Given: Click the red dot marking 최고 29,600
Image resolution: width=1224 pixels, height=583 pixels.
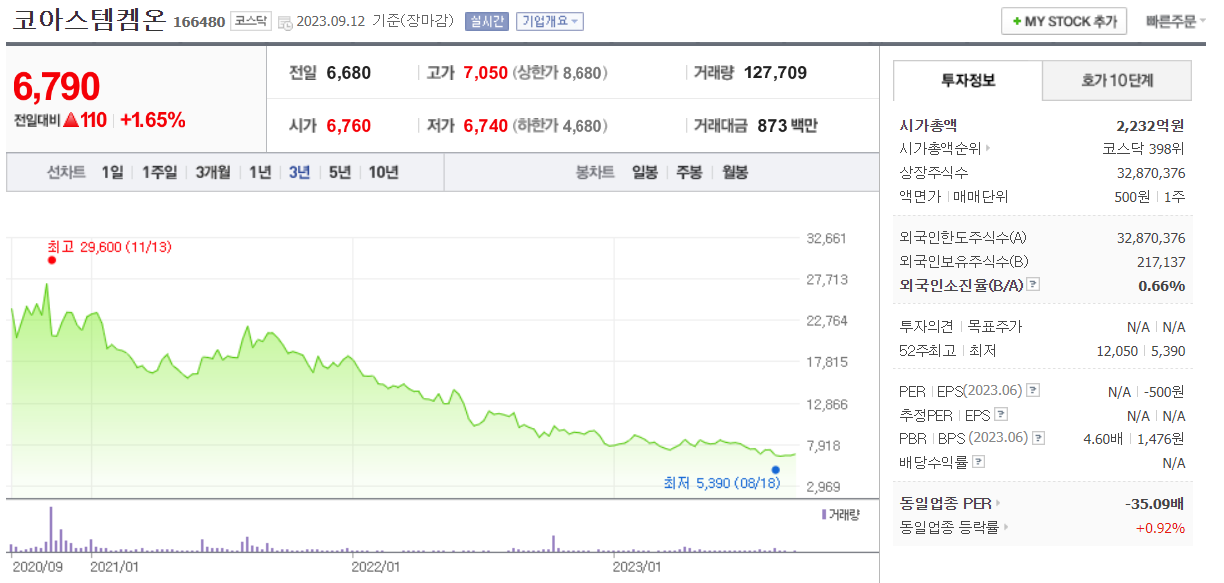Looking at the screenshot, I should [52, 258].
